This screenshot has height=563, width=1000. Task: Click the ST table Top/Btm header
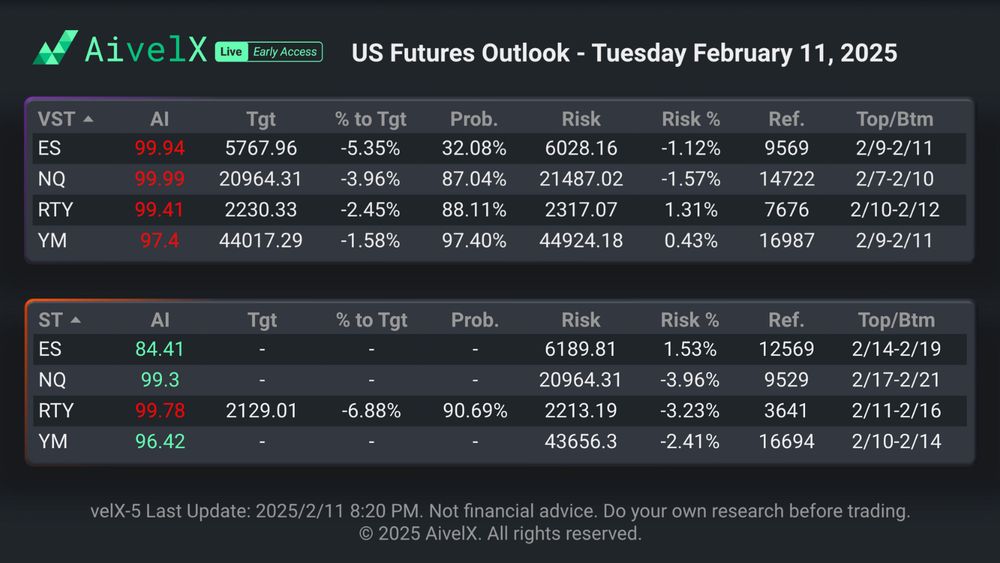[x=896, y=321]
